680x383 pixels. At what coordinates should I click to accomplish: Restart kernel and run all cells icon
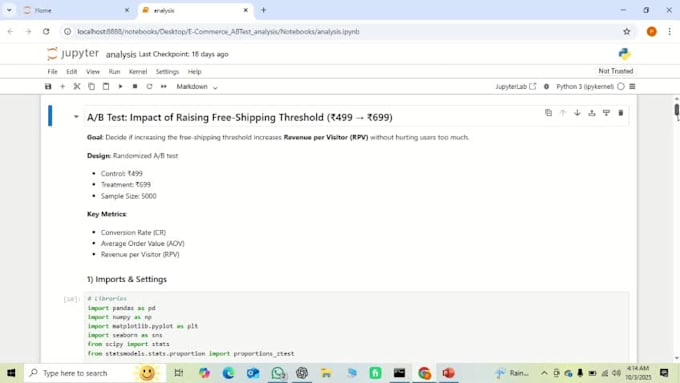(x=163, y=87)
